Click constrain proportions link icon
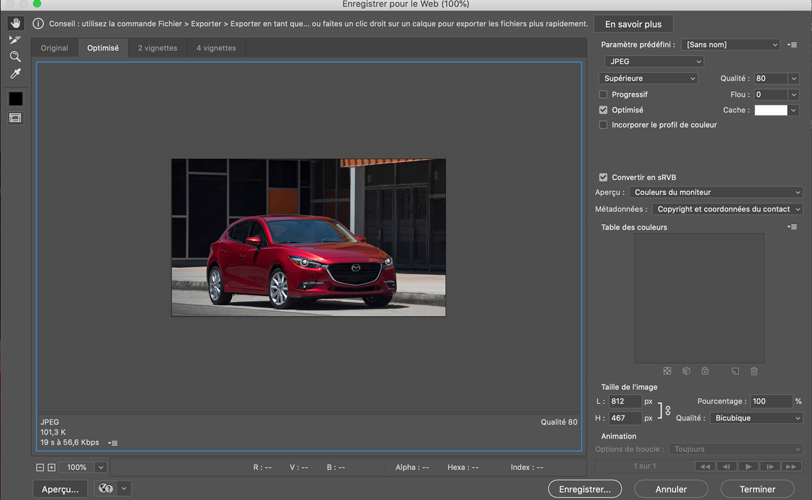The width and height of the screenshot is (812, 500). (668, 410)
